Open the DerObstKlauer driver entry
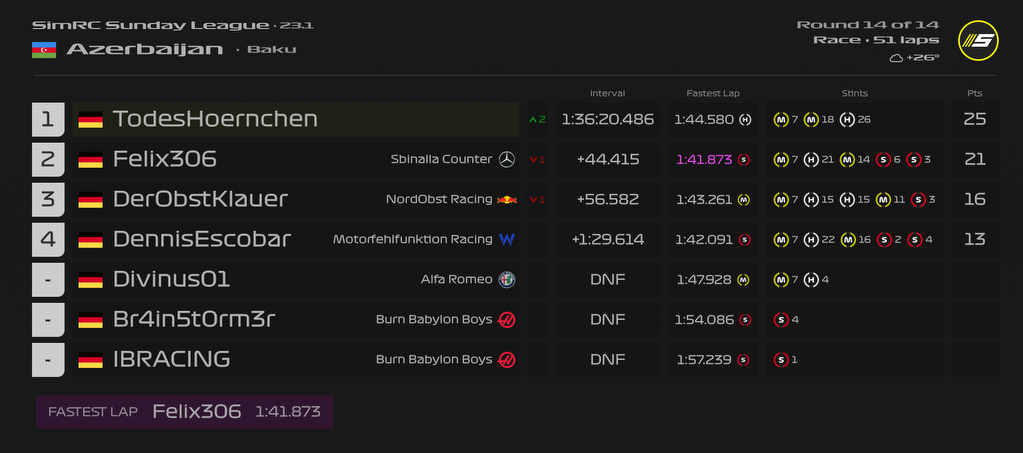The image size is (1023, 453). [x=200, y=199]
